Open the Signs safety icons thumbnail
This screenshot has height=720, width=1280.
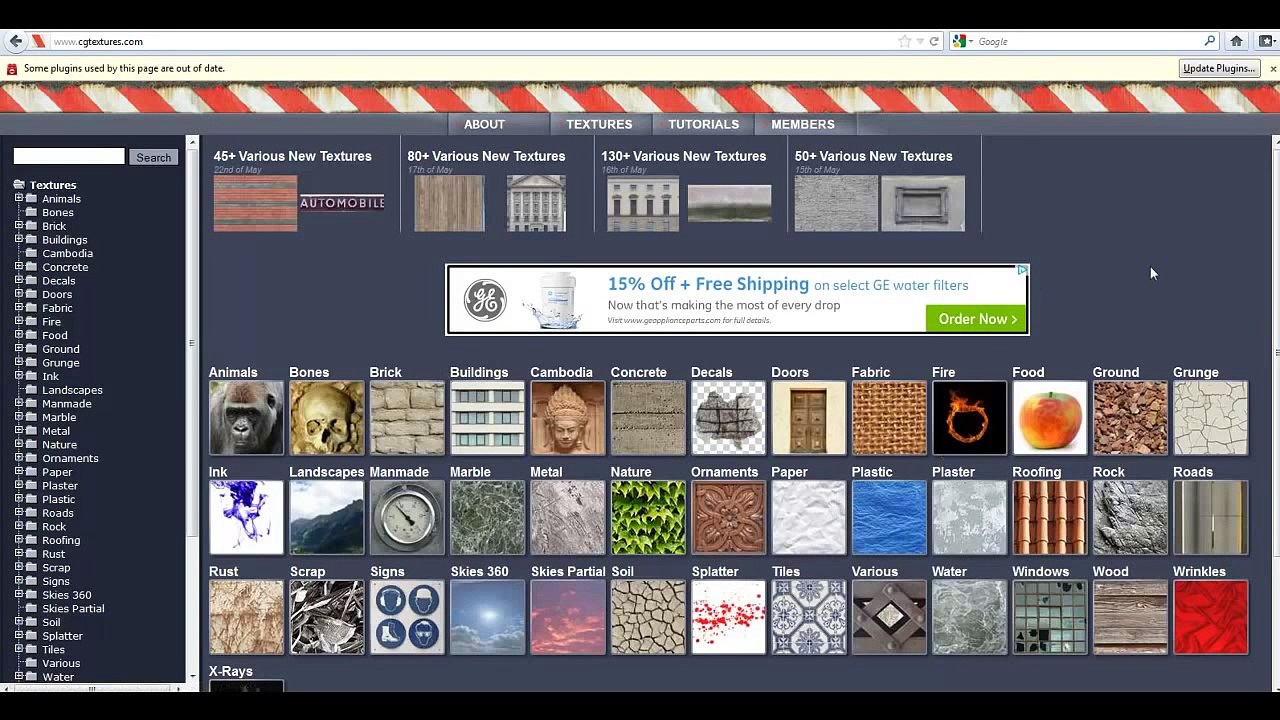pyautogui.click(x=407, y=617)
